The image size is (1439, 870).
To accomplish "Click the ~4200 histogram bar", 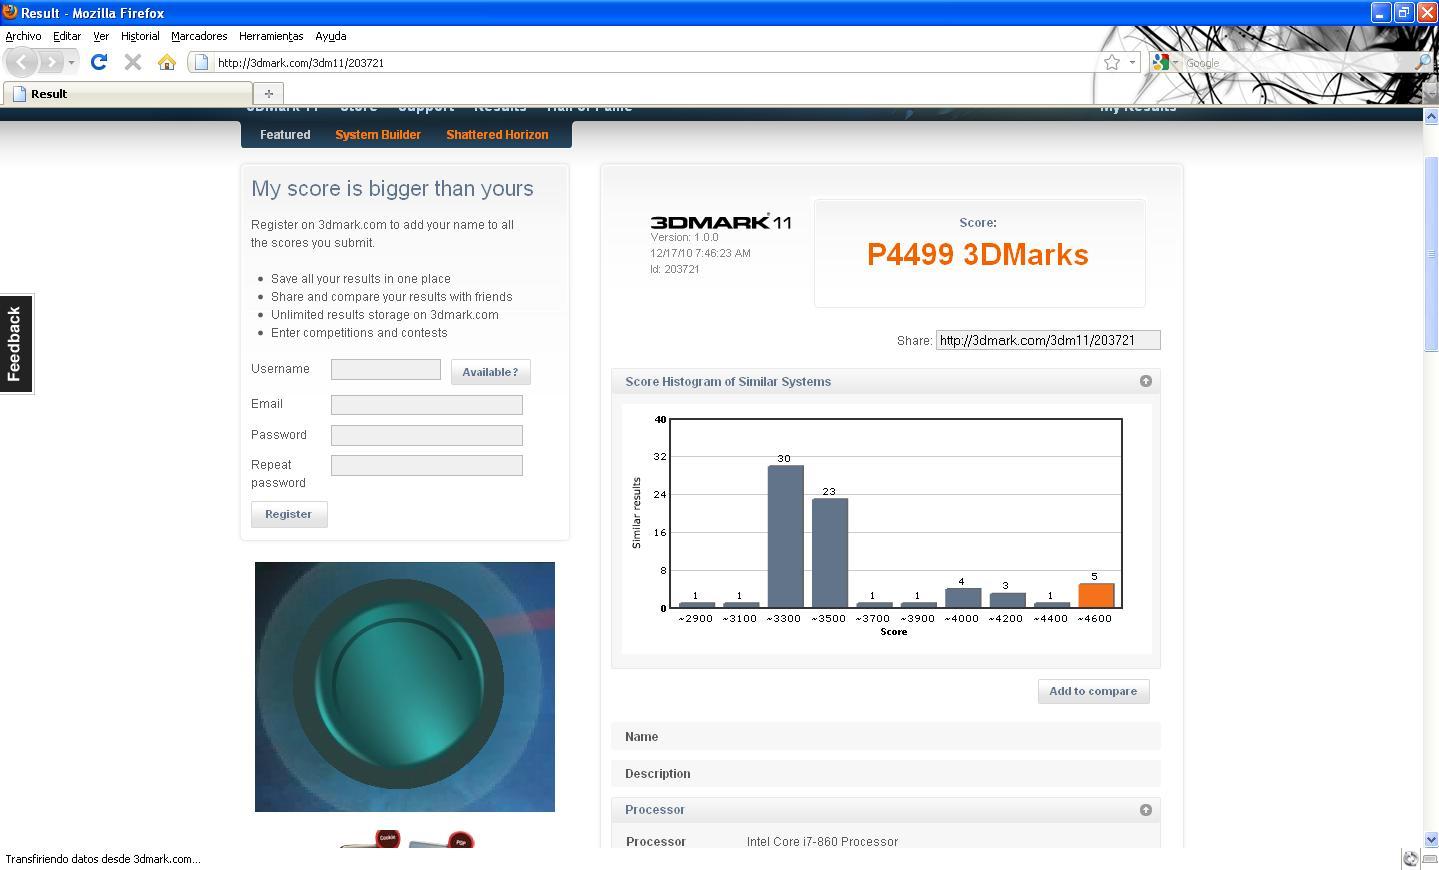I will [x=1007, y=600].
